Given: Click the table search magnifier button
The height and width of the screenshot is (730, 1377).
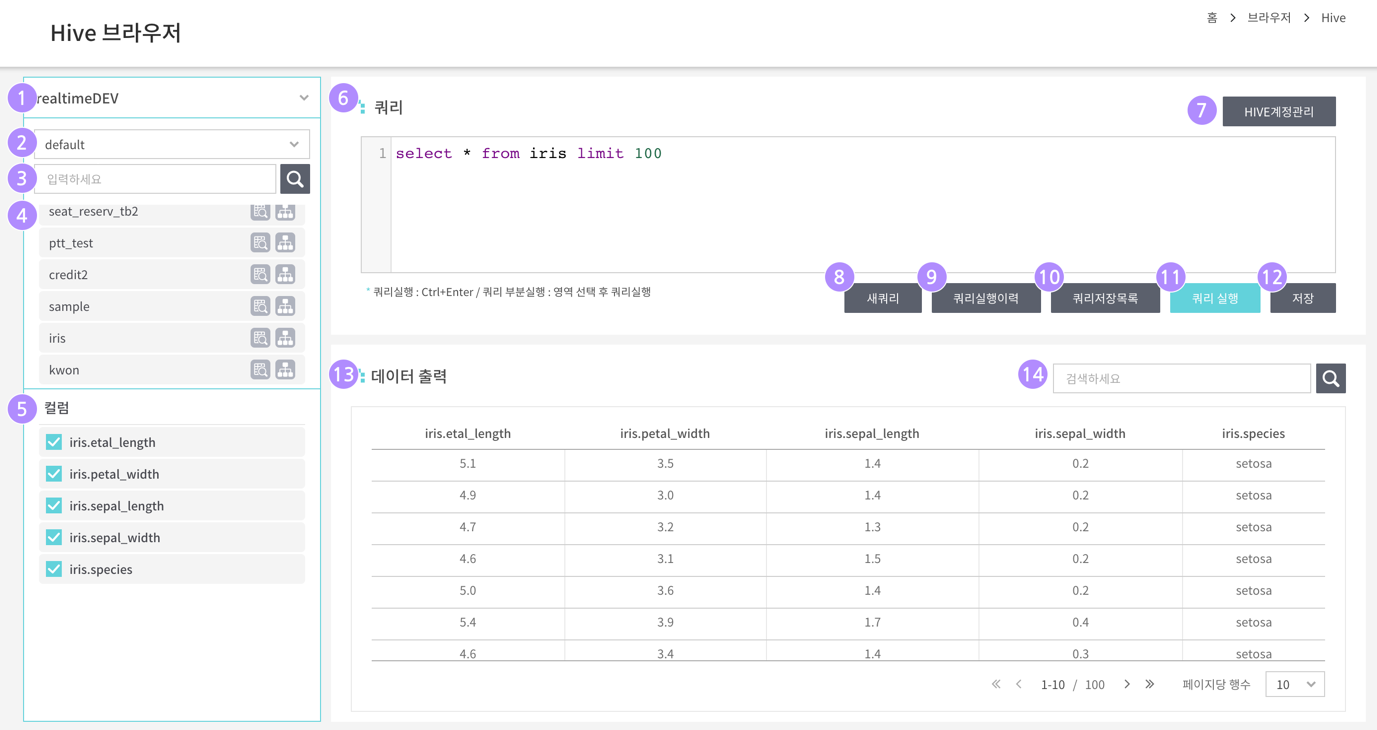Looking at the screenshot, I should [295, 179].
